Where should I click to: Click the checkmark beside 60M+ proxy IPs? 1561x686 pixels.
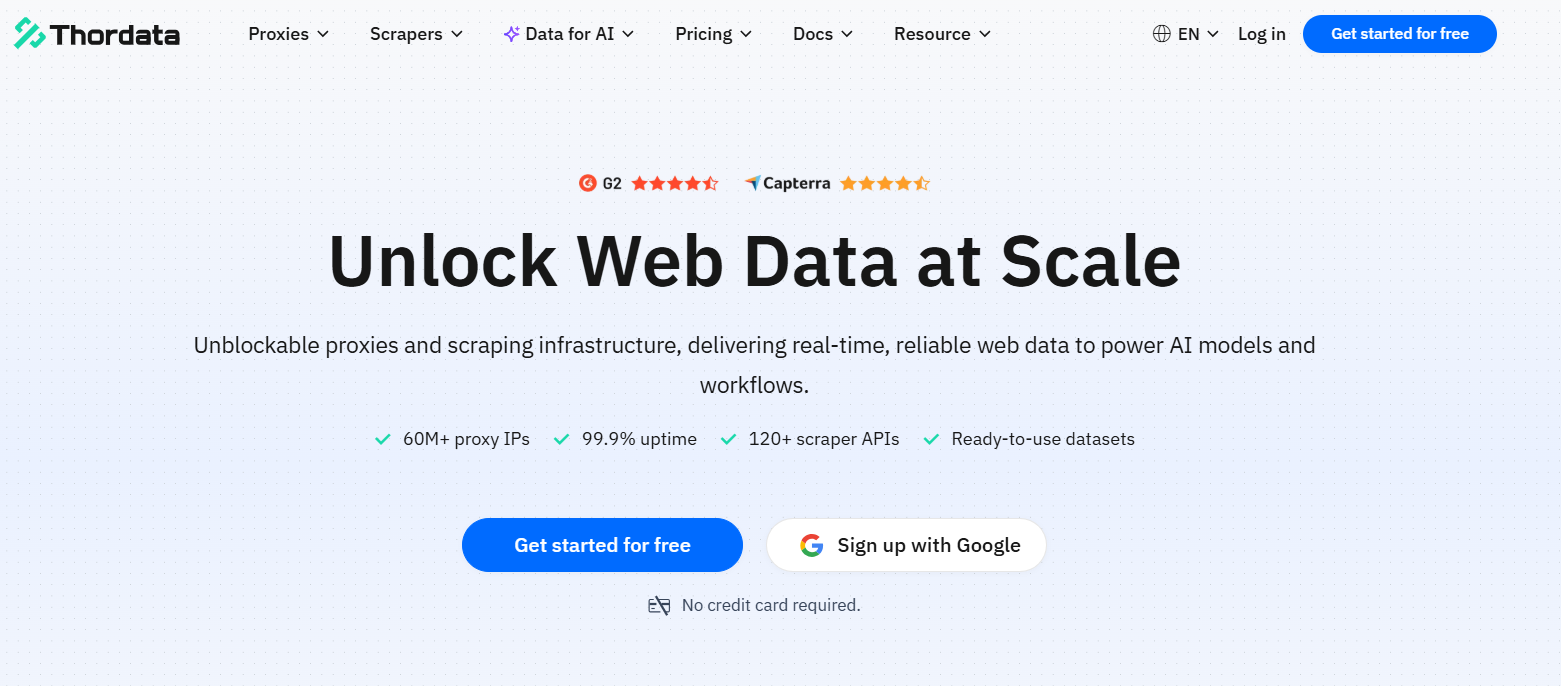382,439
